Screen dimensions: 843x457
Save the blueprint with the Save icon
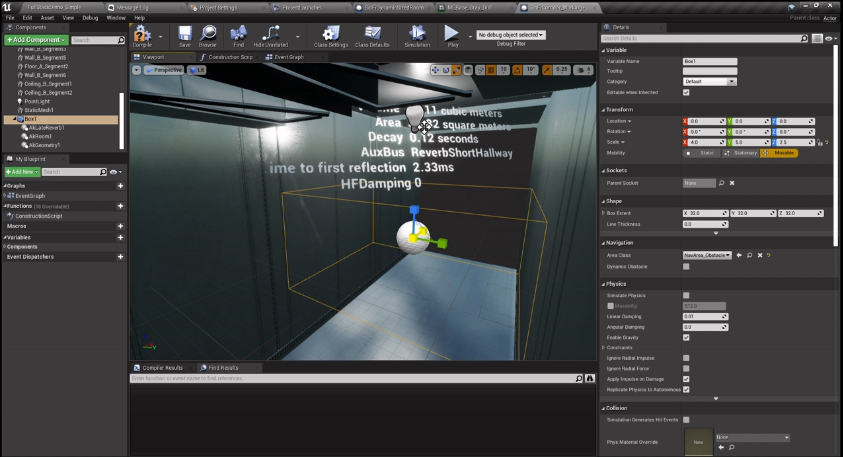(185, 35)
